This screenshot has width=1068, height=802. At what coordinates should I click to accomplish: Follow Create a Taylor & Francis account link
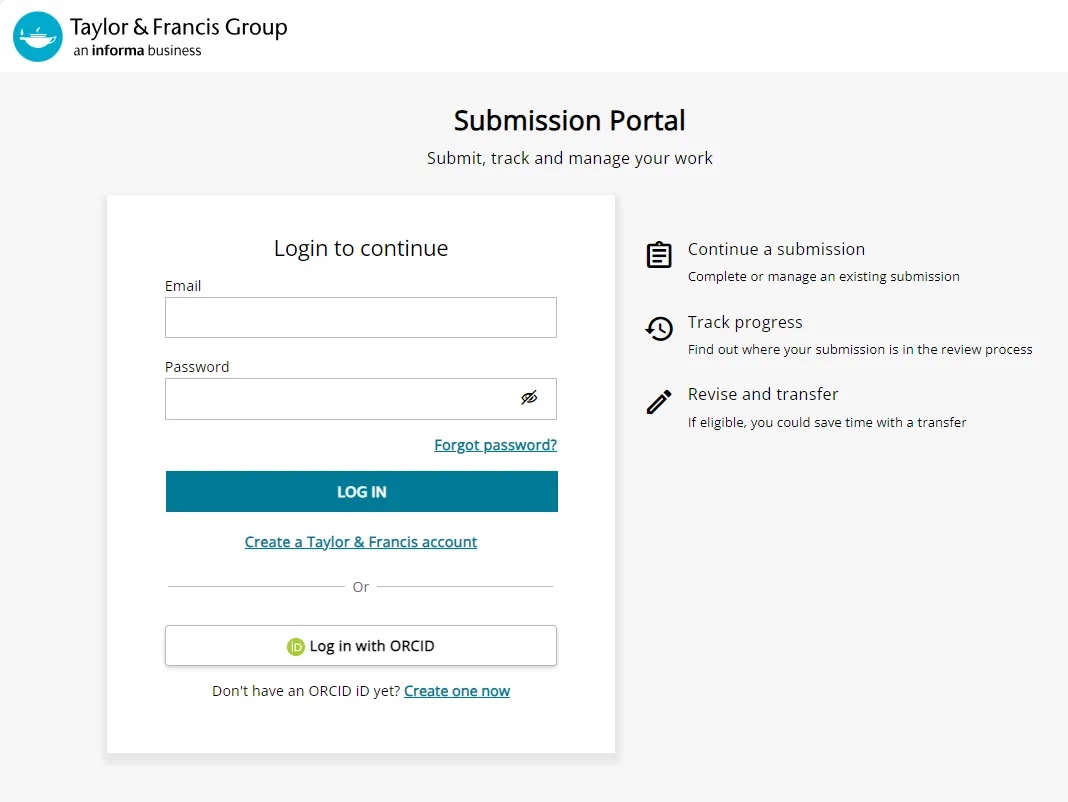(x=360, y=541)
